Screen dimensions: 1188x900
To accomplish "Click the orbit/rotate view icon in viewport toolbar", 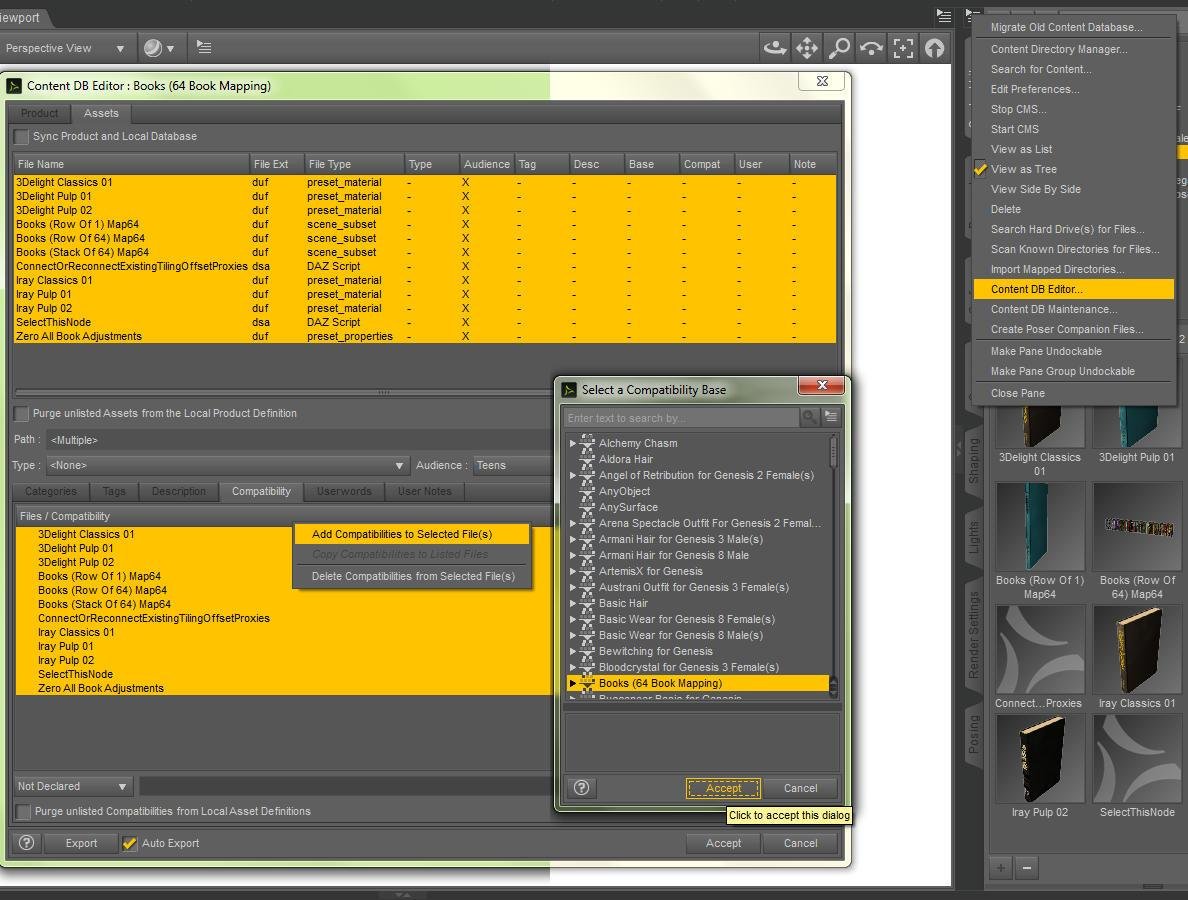I will [x=774, y=48].
